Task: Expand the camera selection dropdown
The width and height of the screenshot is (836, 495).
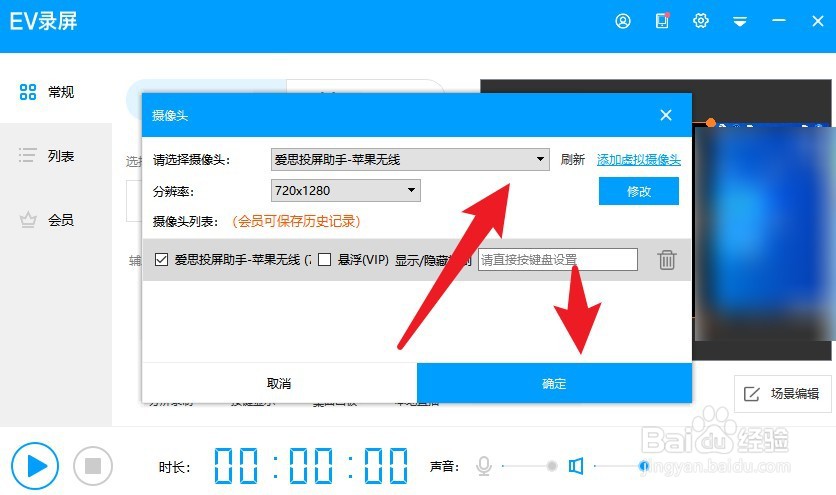Action: [x=410, y=159]
